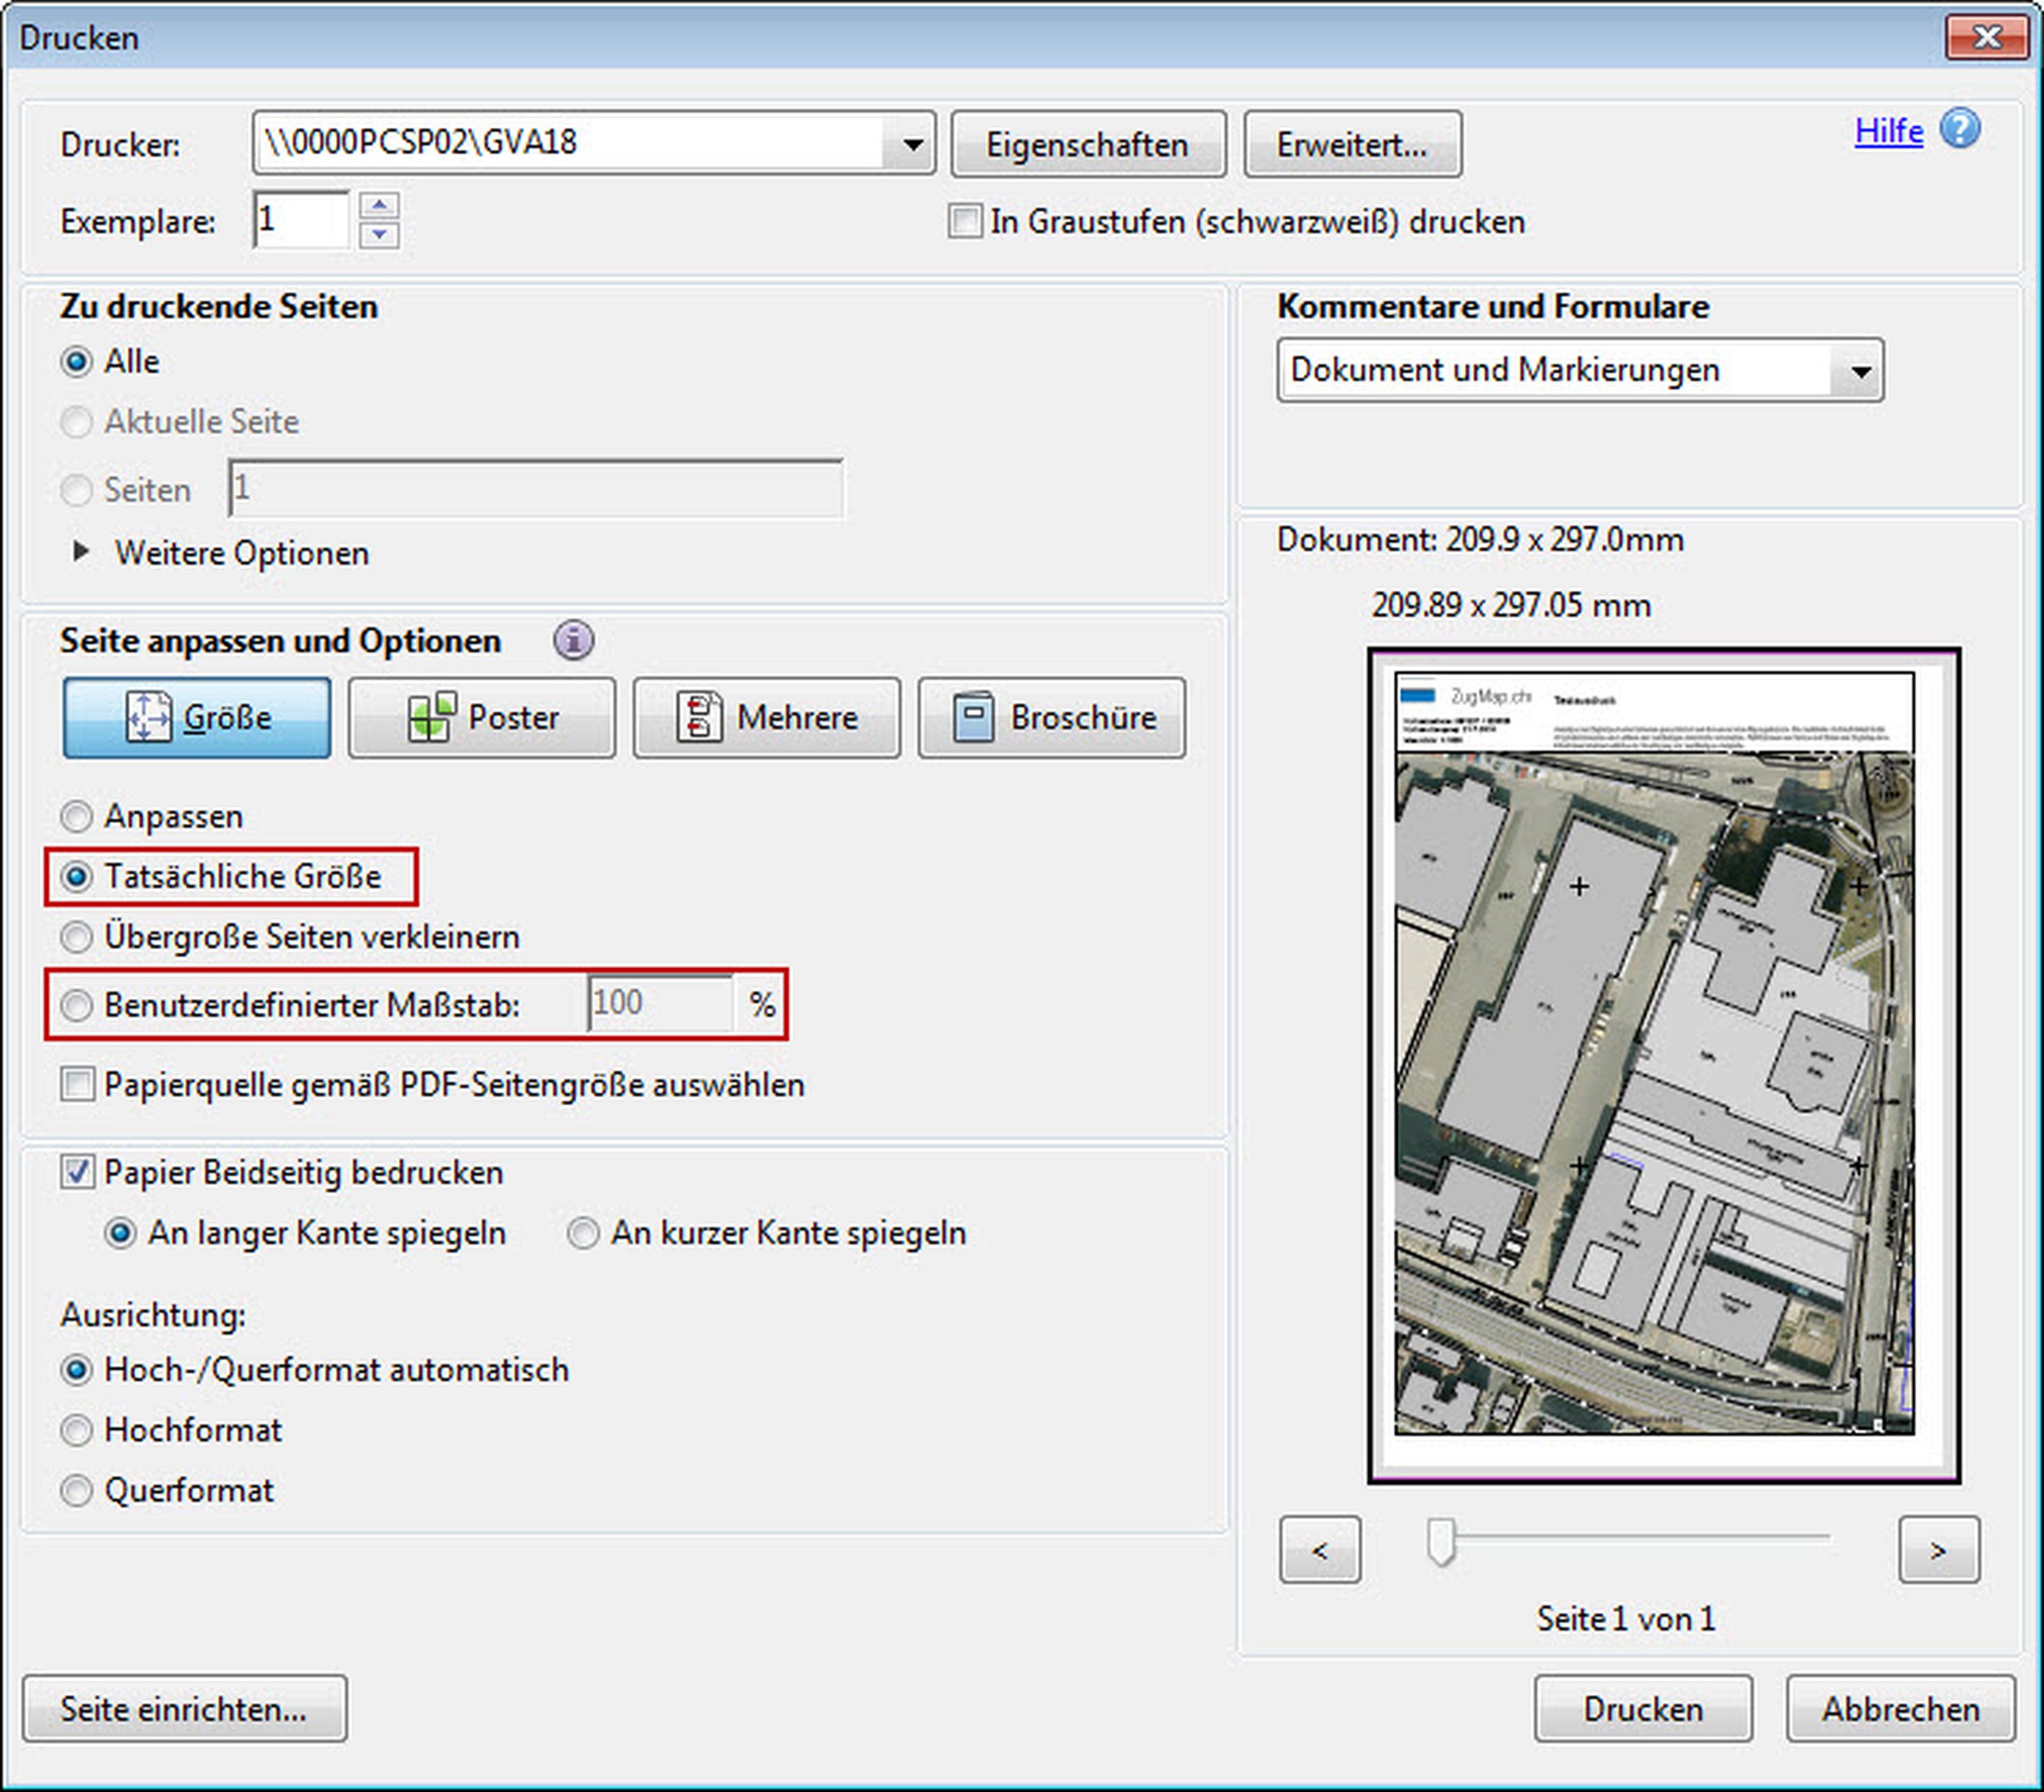Screen dimensions: 2044x1792
Task: Click the page preview slider handle
Action: pos(1441,1541)
